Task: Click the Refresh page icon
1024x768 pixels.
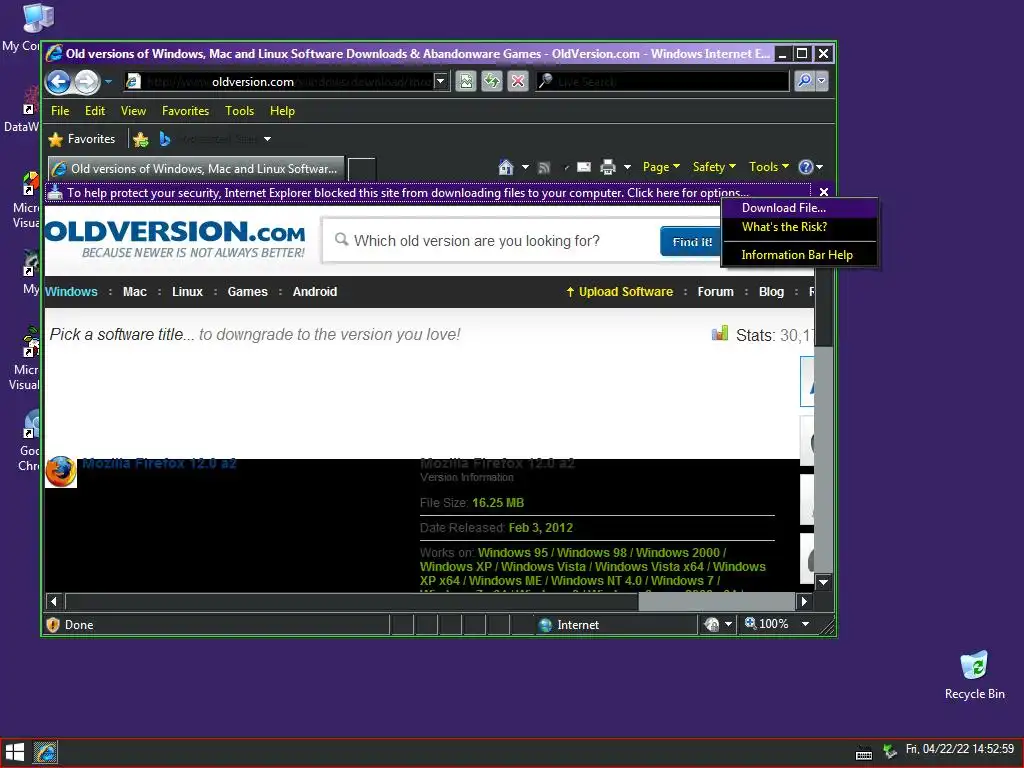Action: pos(492,81)
